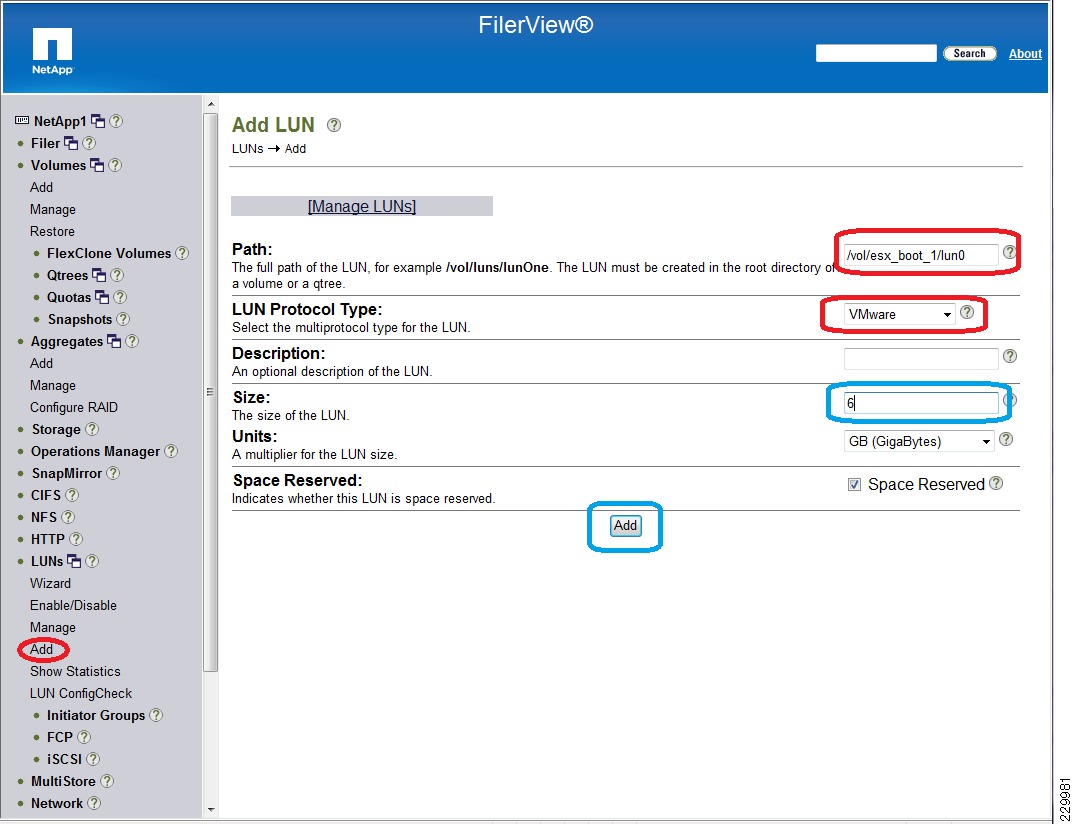
Task: Click the LUN Size input field
Action: click(921, 403)
